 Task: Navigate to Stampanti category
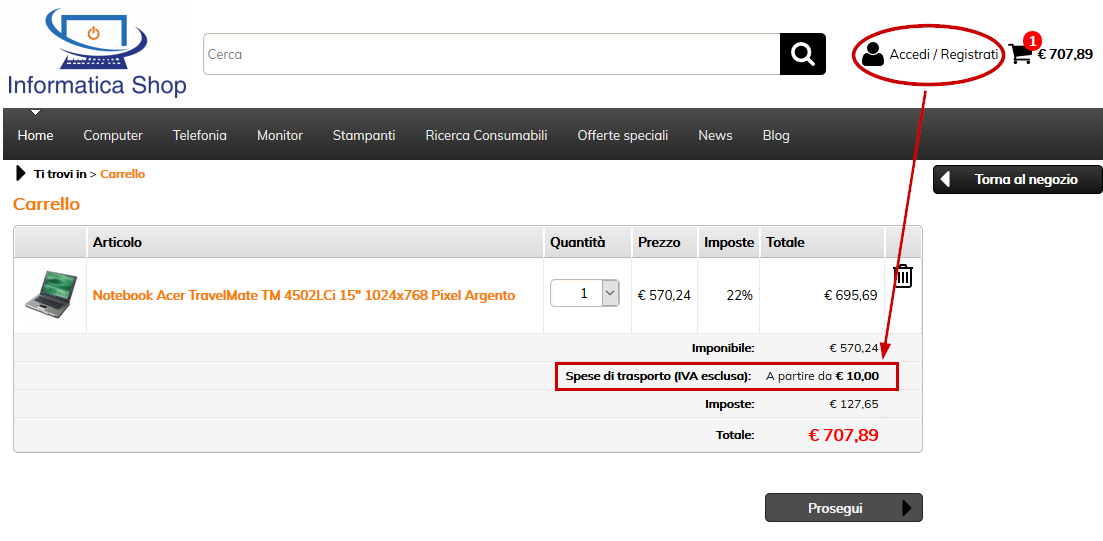(364, 135)
